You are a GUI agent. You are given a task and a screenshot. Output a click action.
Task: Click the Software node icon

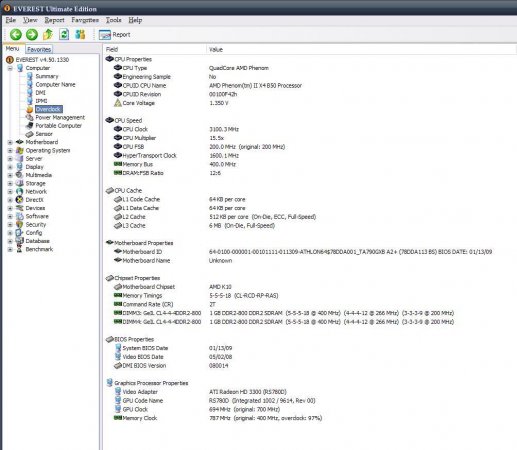[20, 216]
